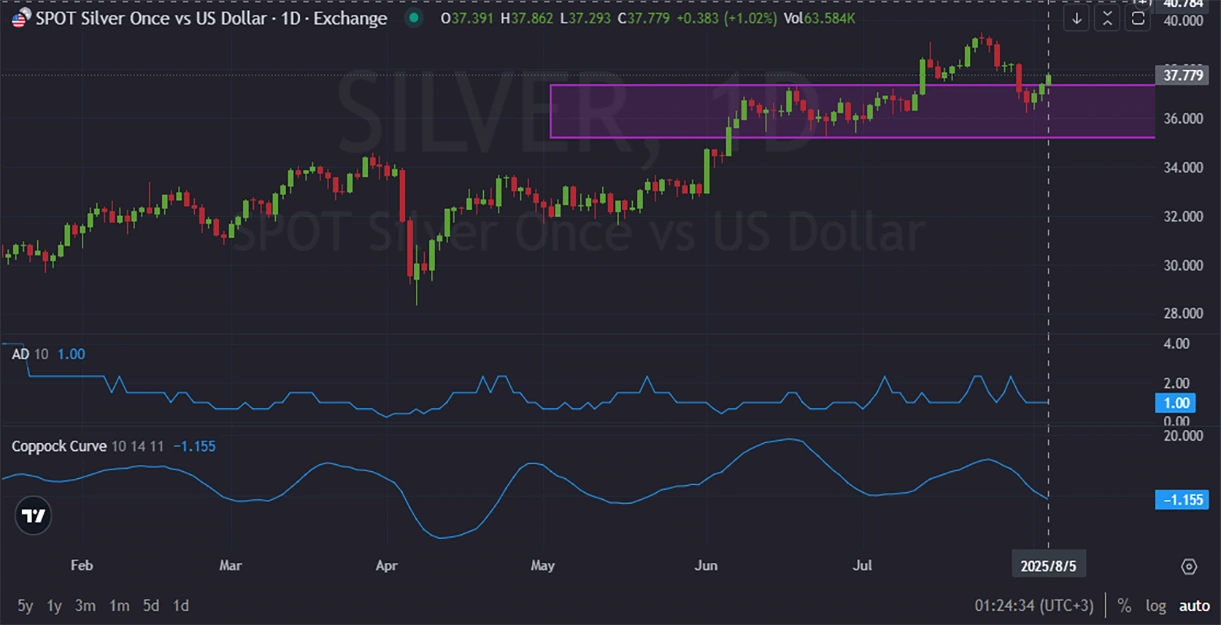Click the Mar label on time axis
1221x625 pixels.
click(230, 566)
